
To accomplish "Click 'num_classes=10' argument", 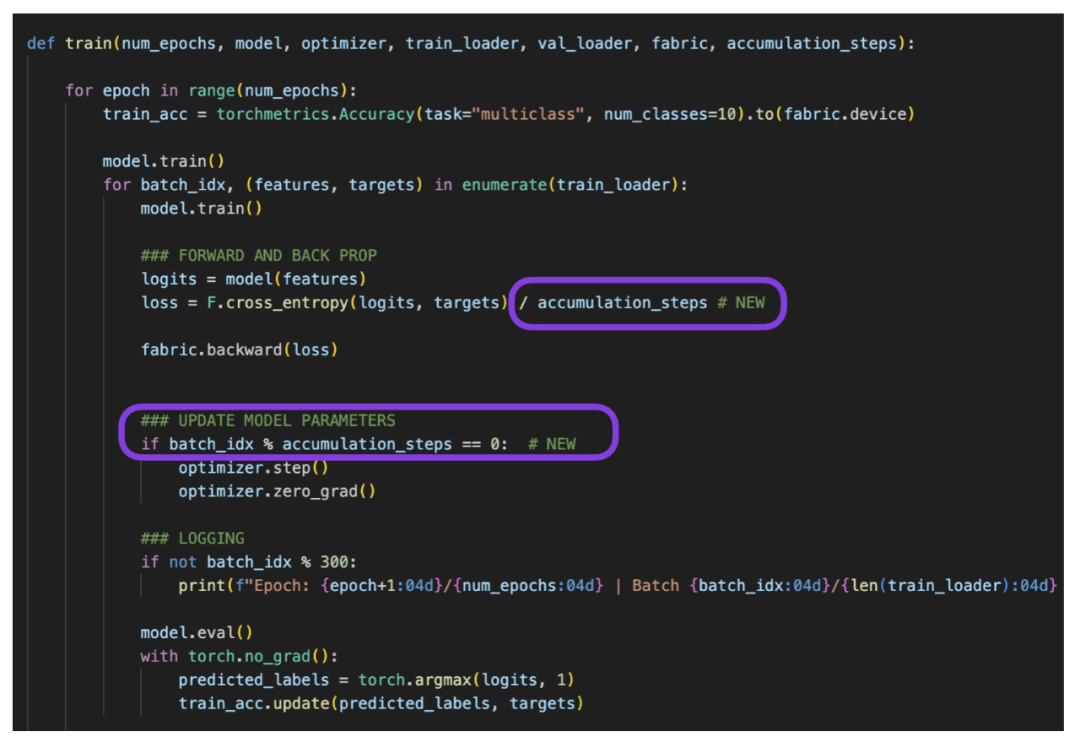I will pos(670,114).
